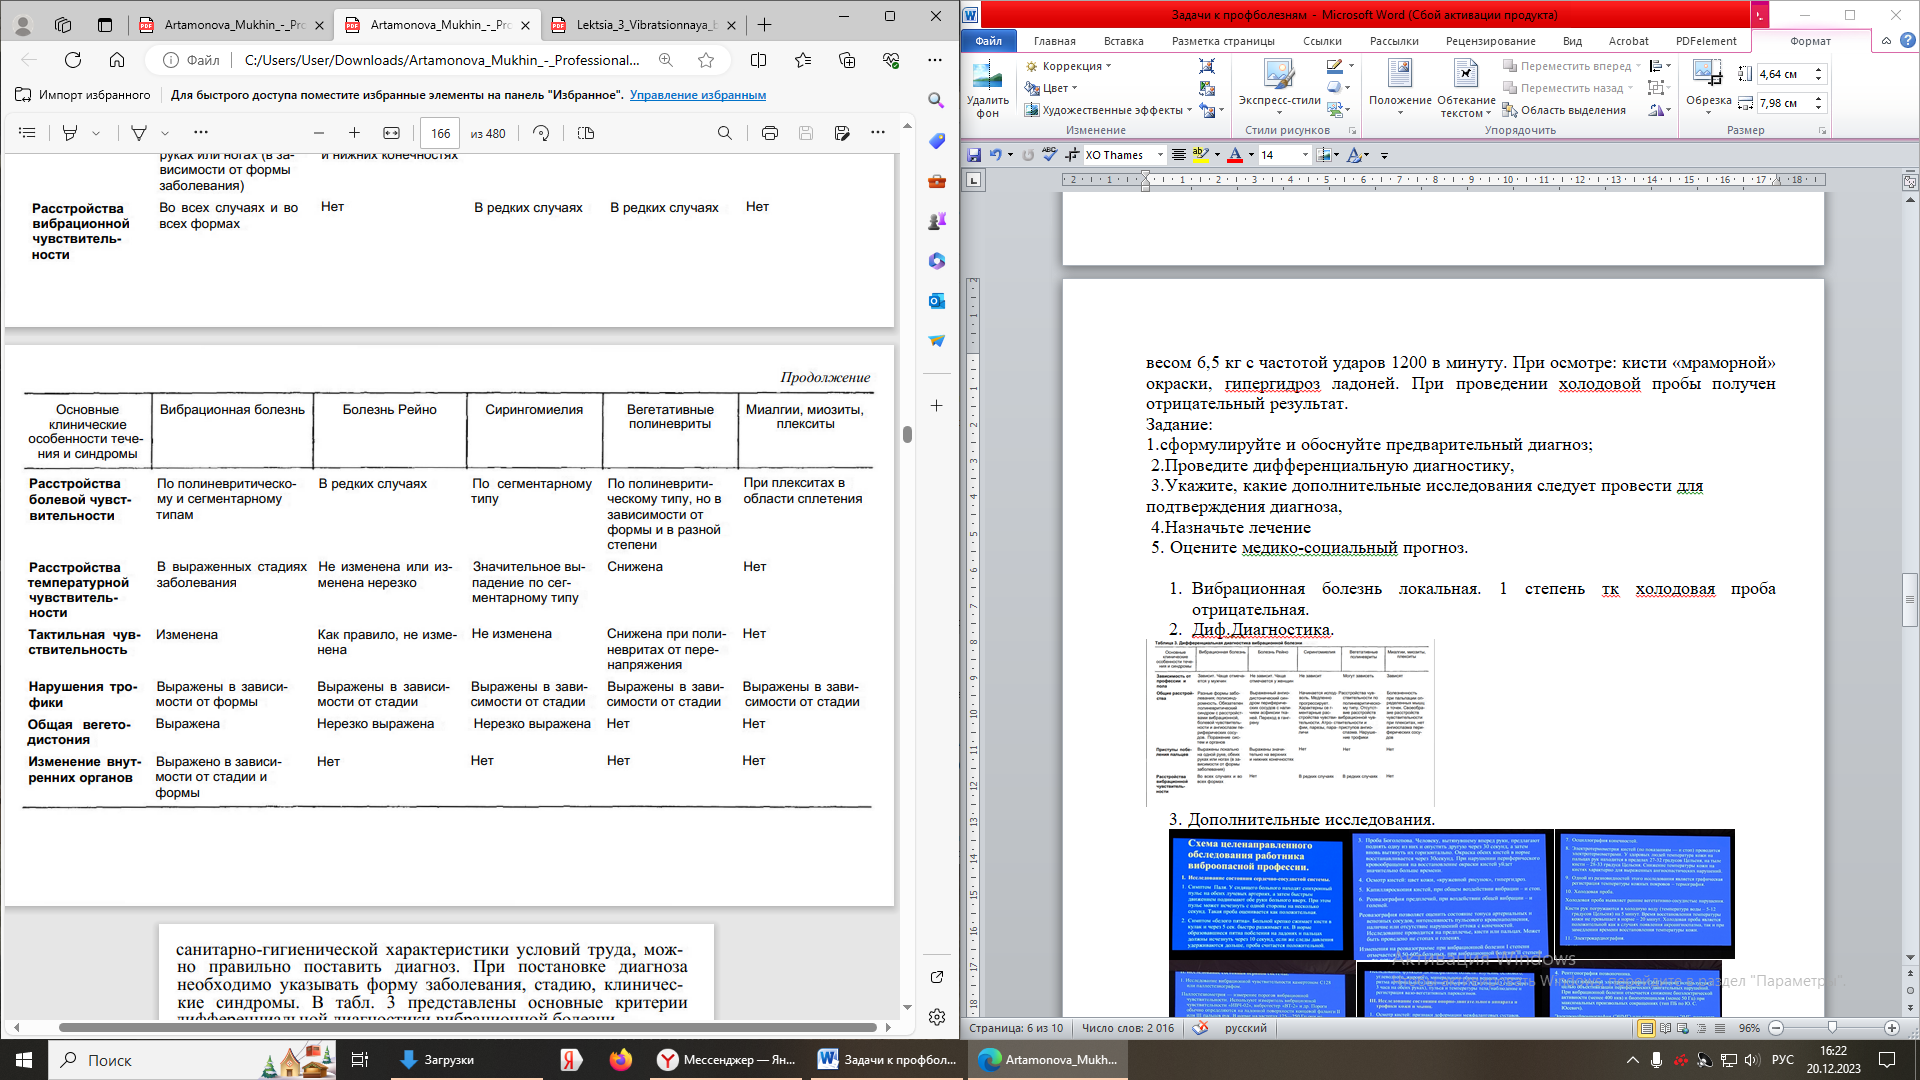Viewport: 1920px width, 1080px height.
Task: Click Edge address bar with file path
Action: (x=442, y=60)
